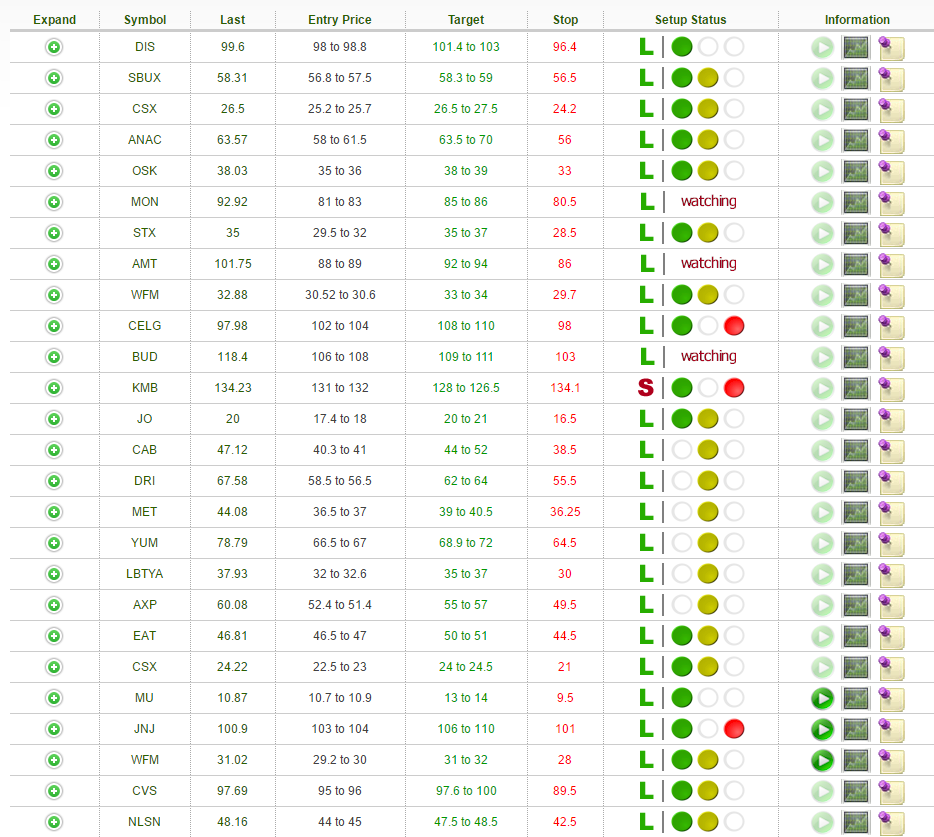Open the pinned note for YUM

tap(890, 543)
